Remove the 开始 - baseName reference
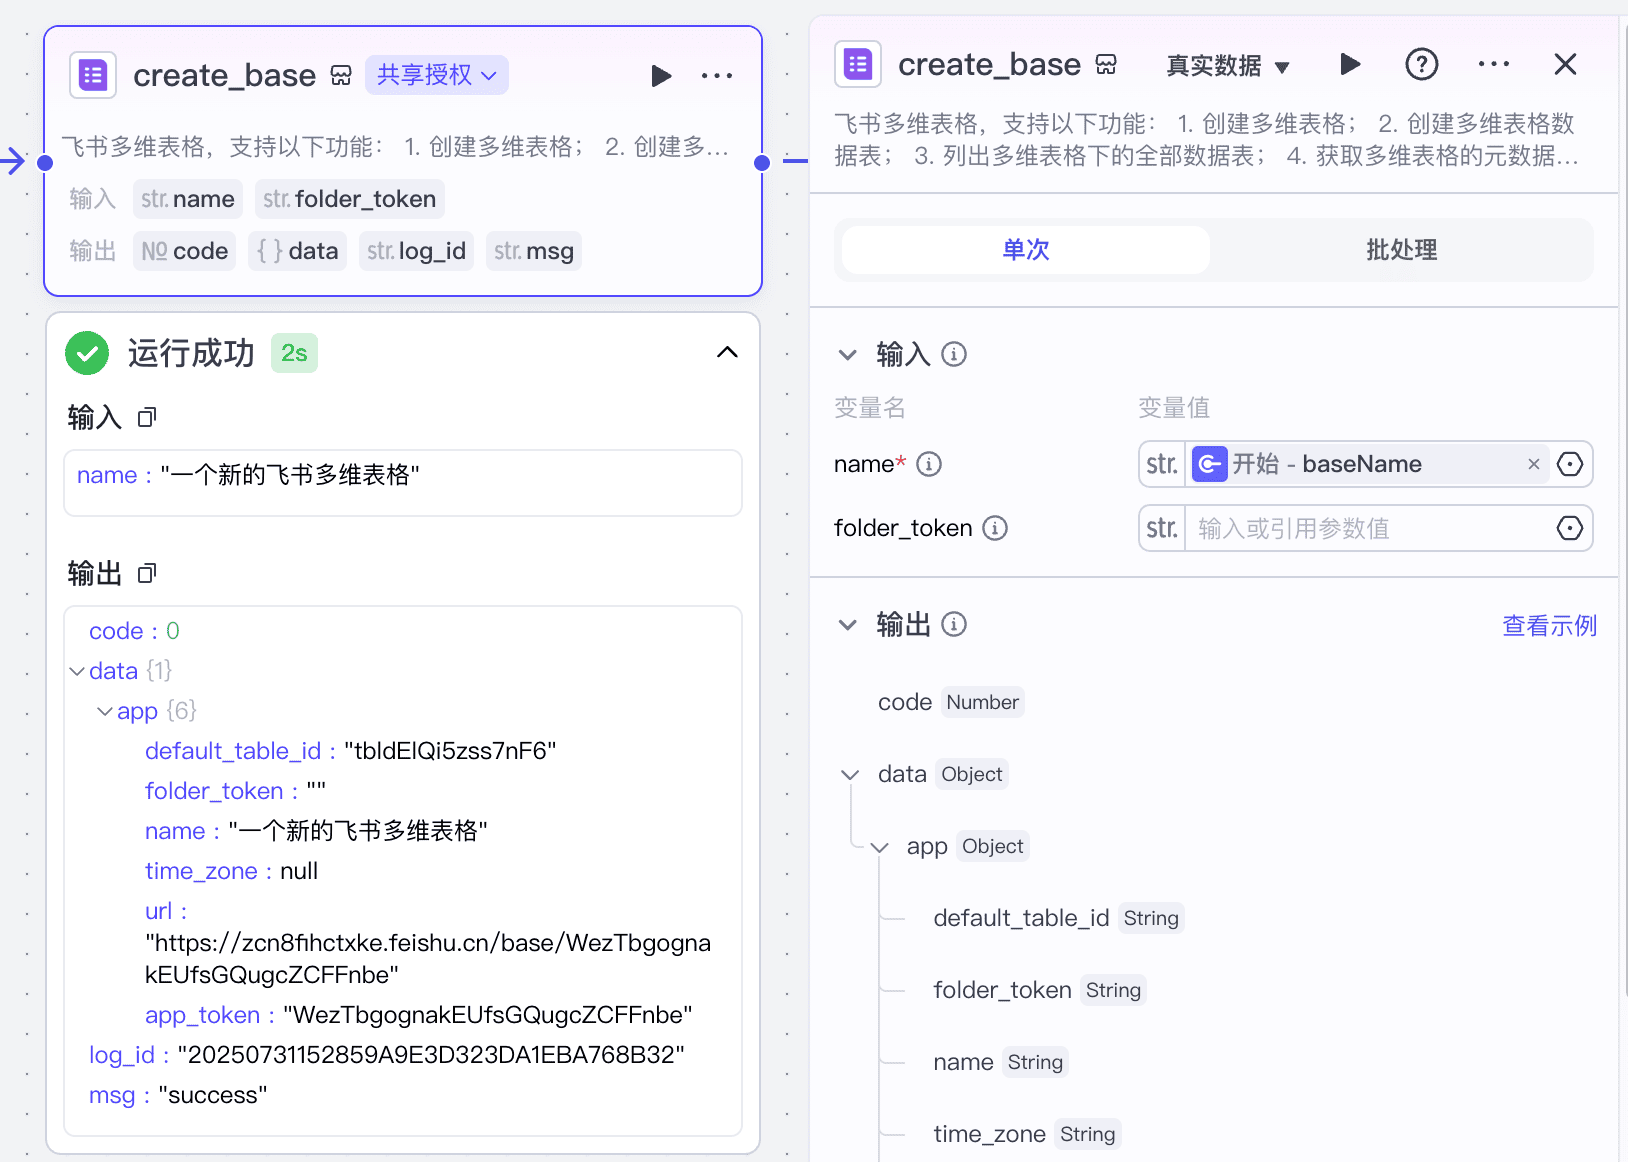 [x=1533, y=463]
